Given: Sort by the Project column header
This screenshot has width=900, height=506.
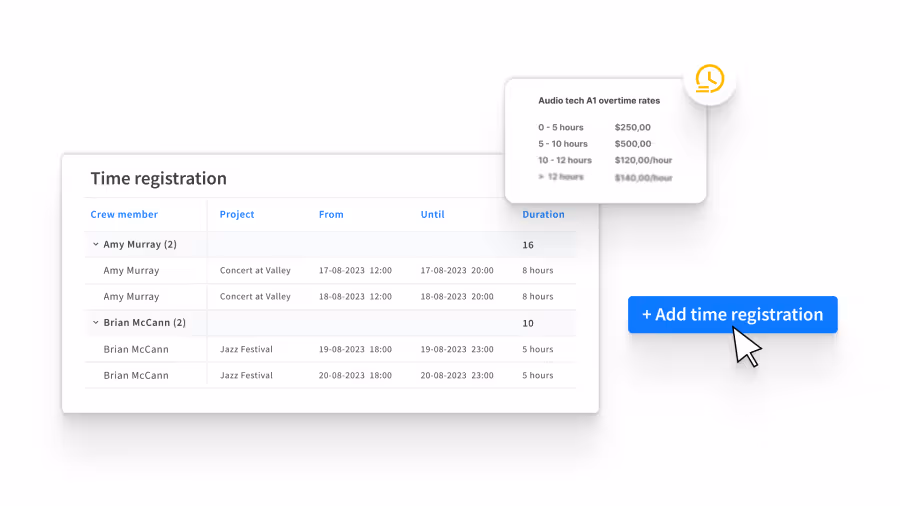Looking at the screenshot, I should point(236,214).
